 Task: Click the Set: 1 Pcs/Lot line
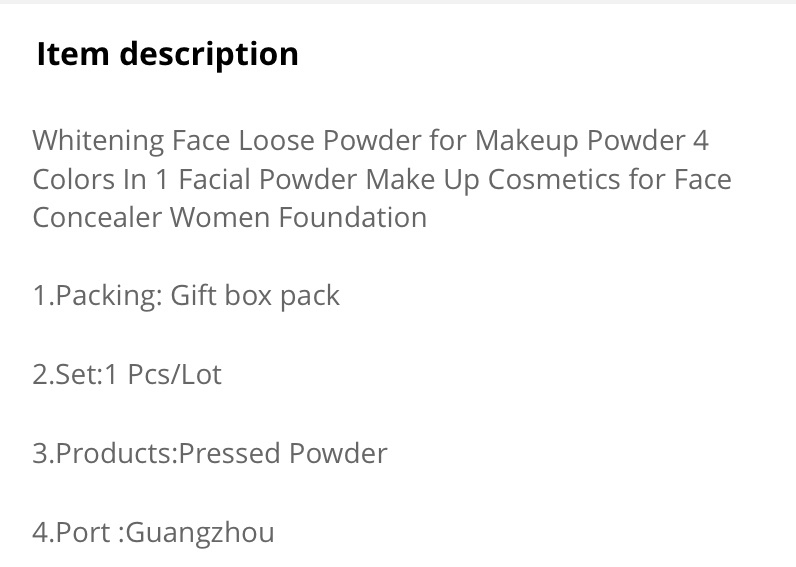[127, 375]
